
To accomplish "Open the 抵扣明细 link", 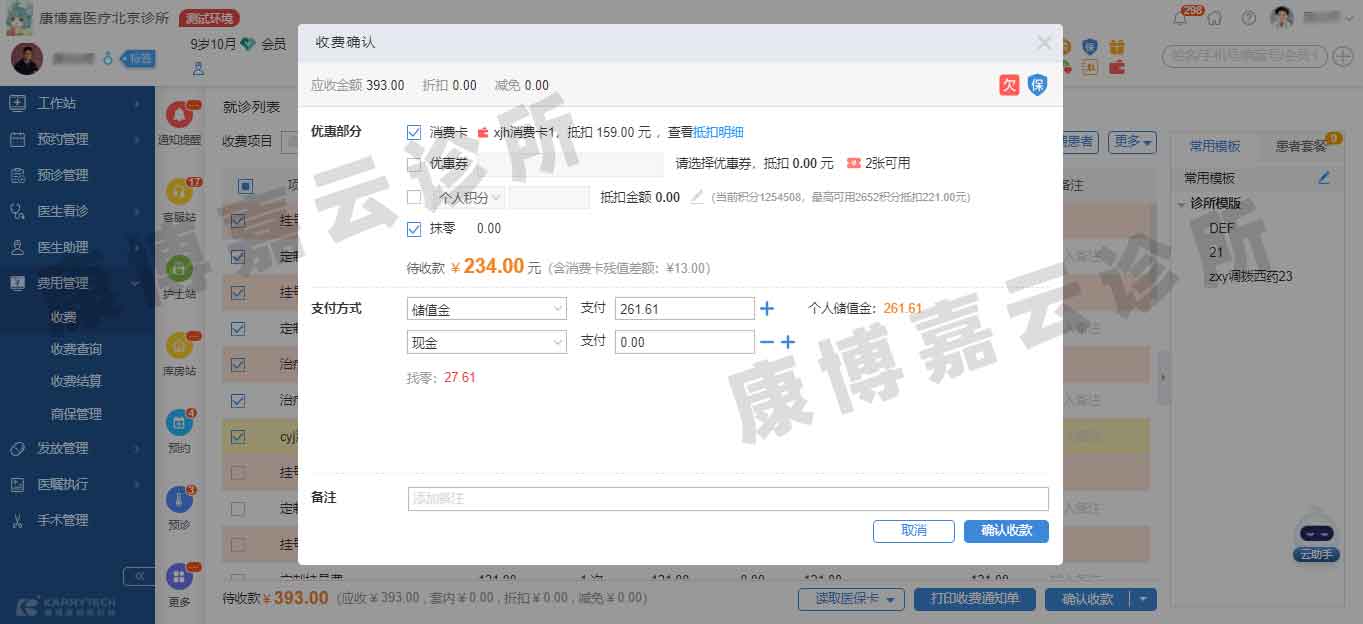I will click(718, 132).
